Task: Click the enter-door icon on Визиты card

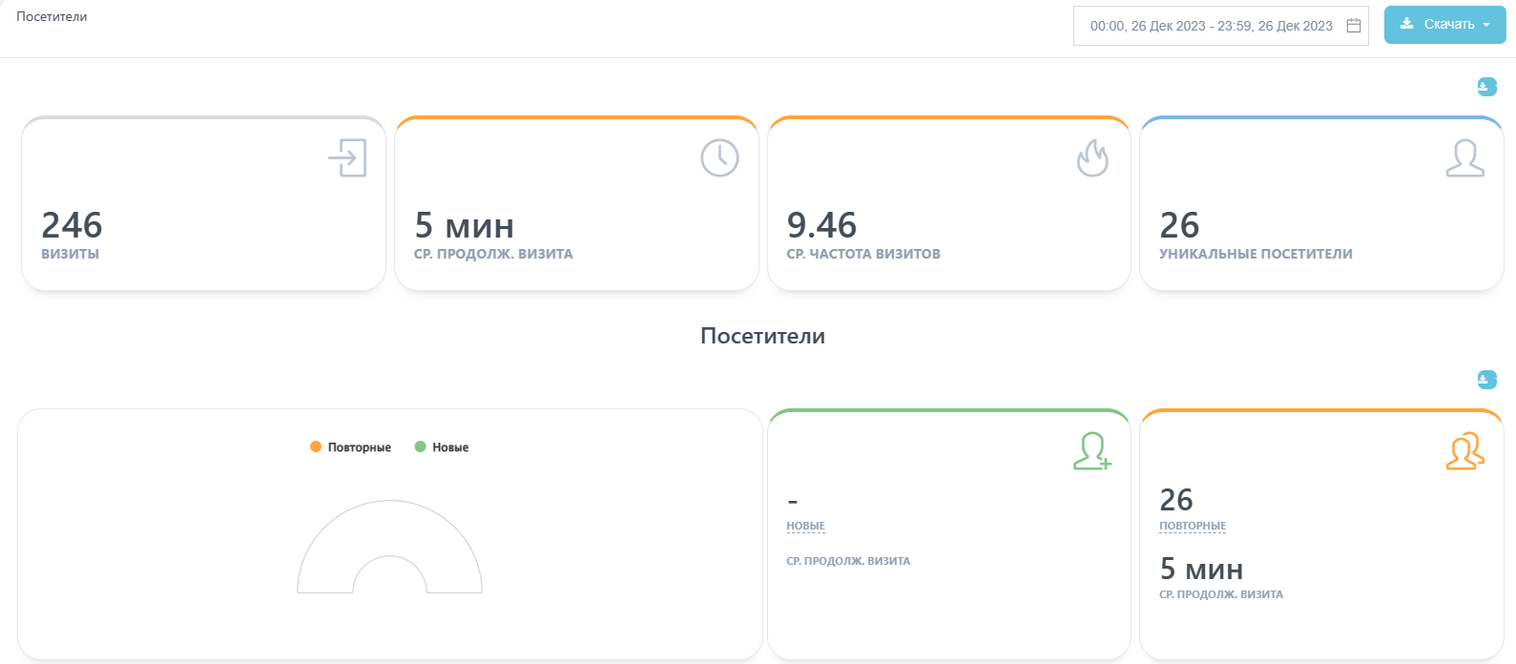Action: click(x=348, y=158)
